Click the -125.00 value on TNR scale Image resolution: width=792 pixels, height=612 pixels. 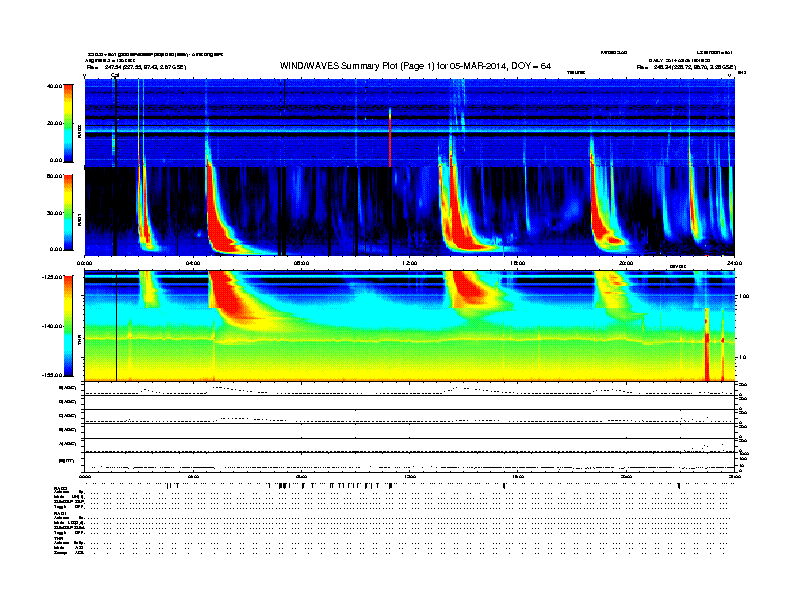[x=53, y=277]
